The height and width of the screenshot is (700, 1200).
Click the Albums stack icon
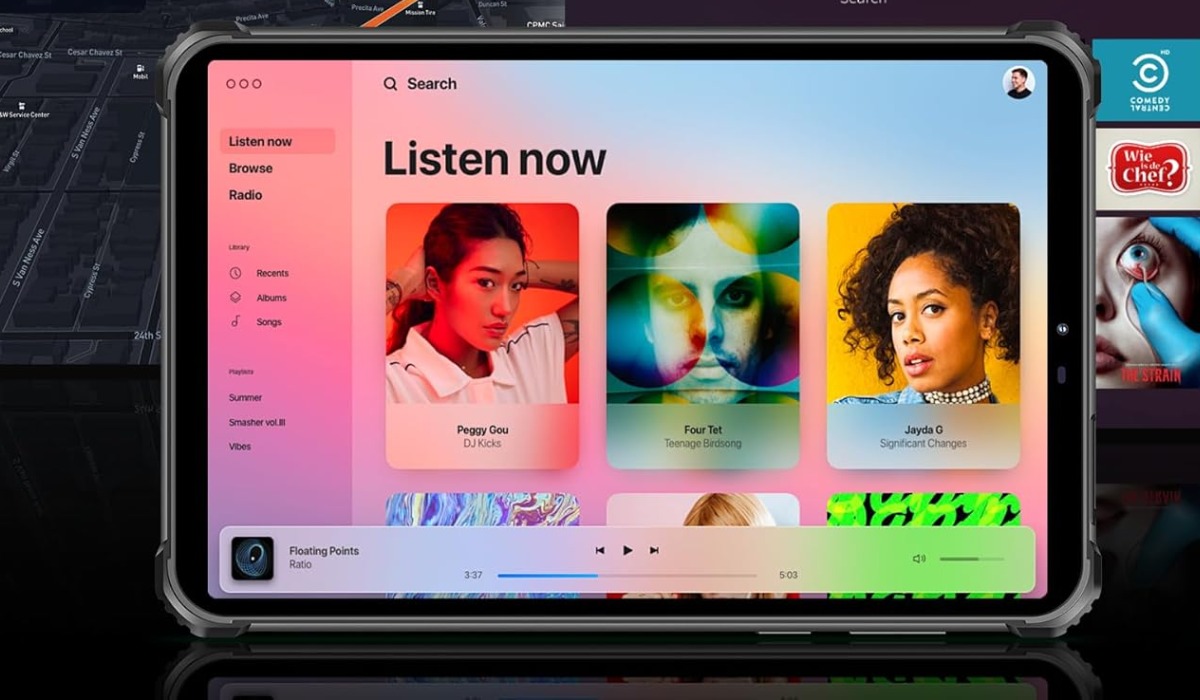[236, 297]
